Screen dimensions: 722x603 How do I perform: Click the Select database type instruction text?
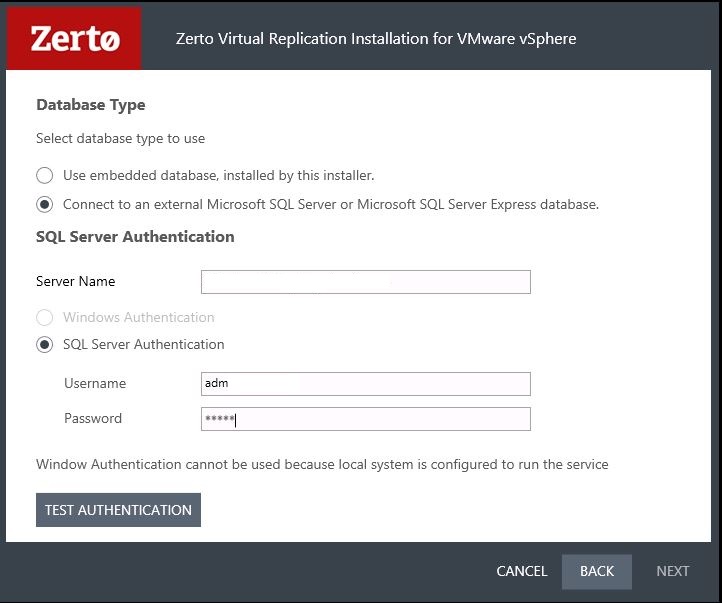tap(121, 139)
